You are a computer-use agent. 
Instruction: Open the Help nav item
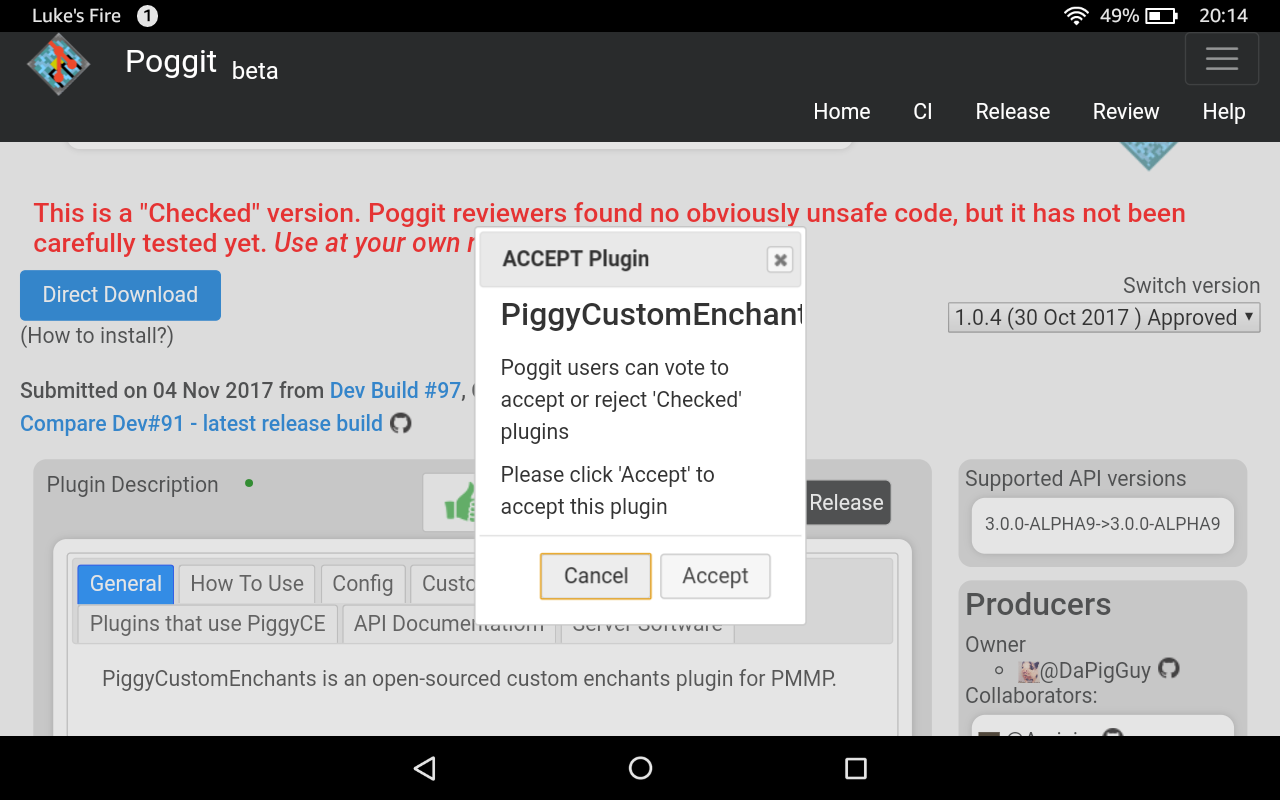click(1224, 112)
